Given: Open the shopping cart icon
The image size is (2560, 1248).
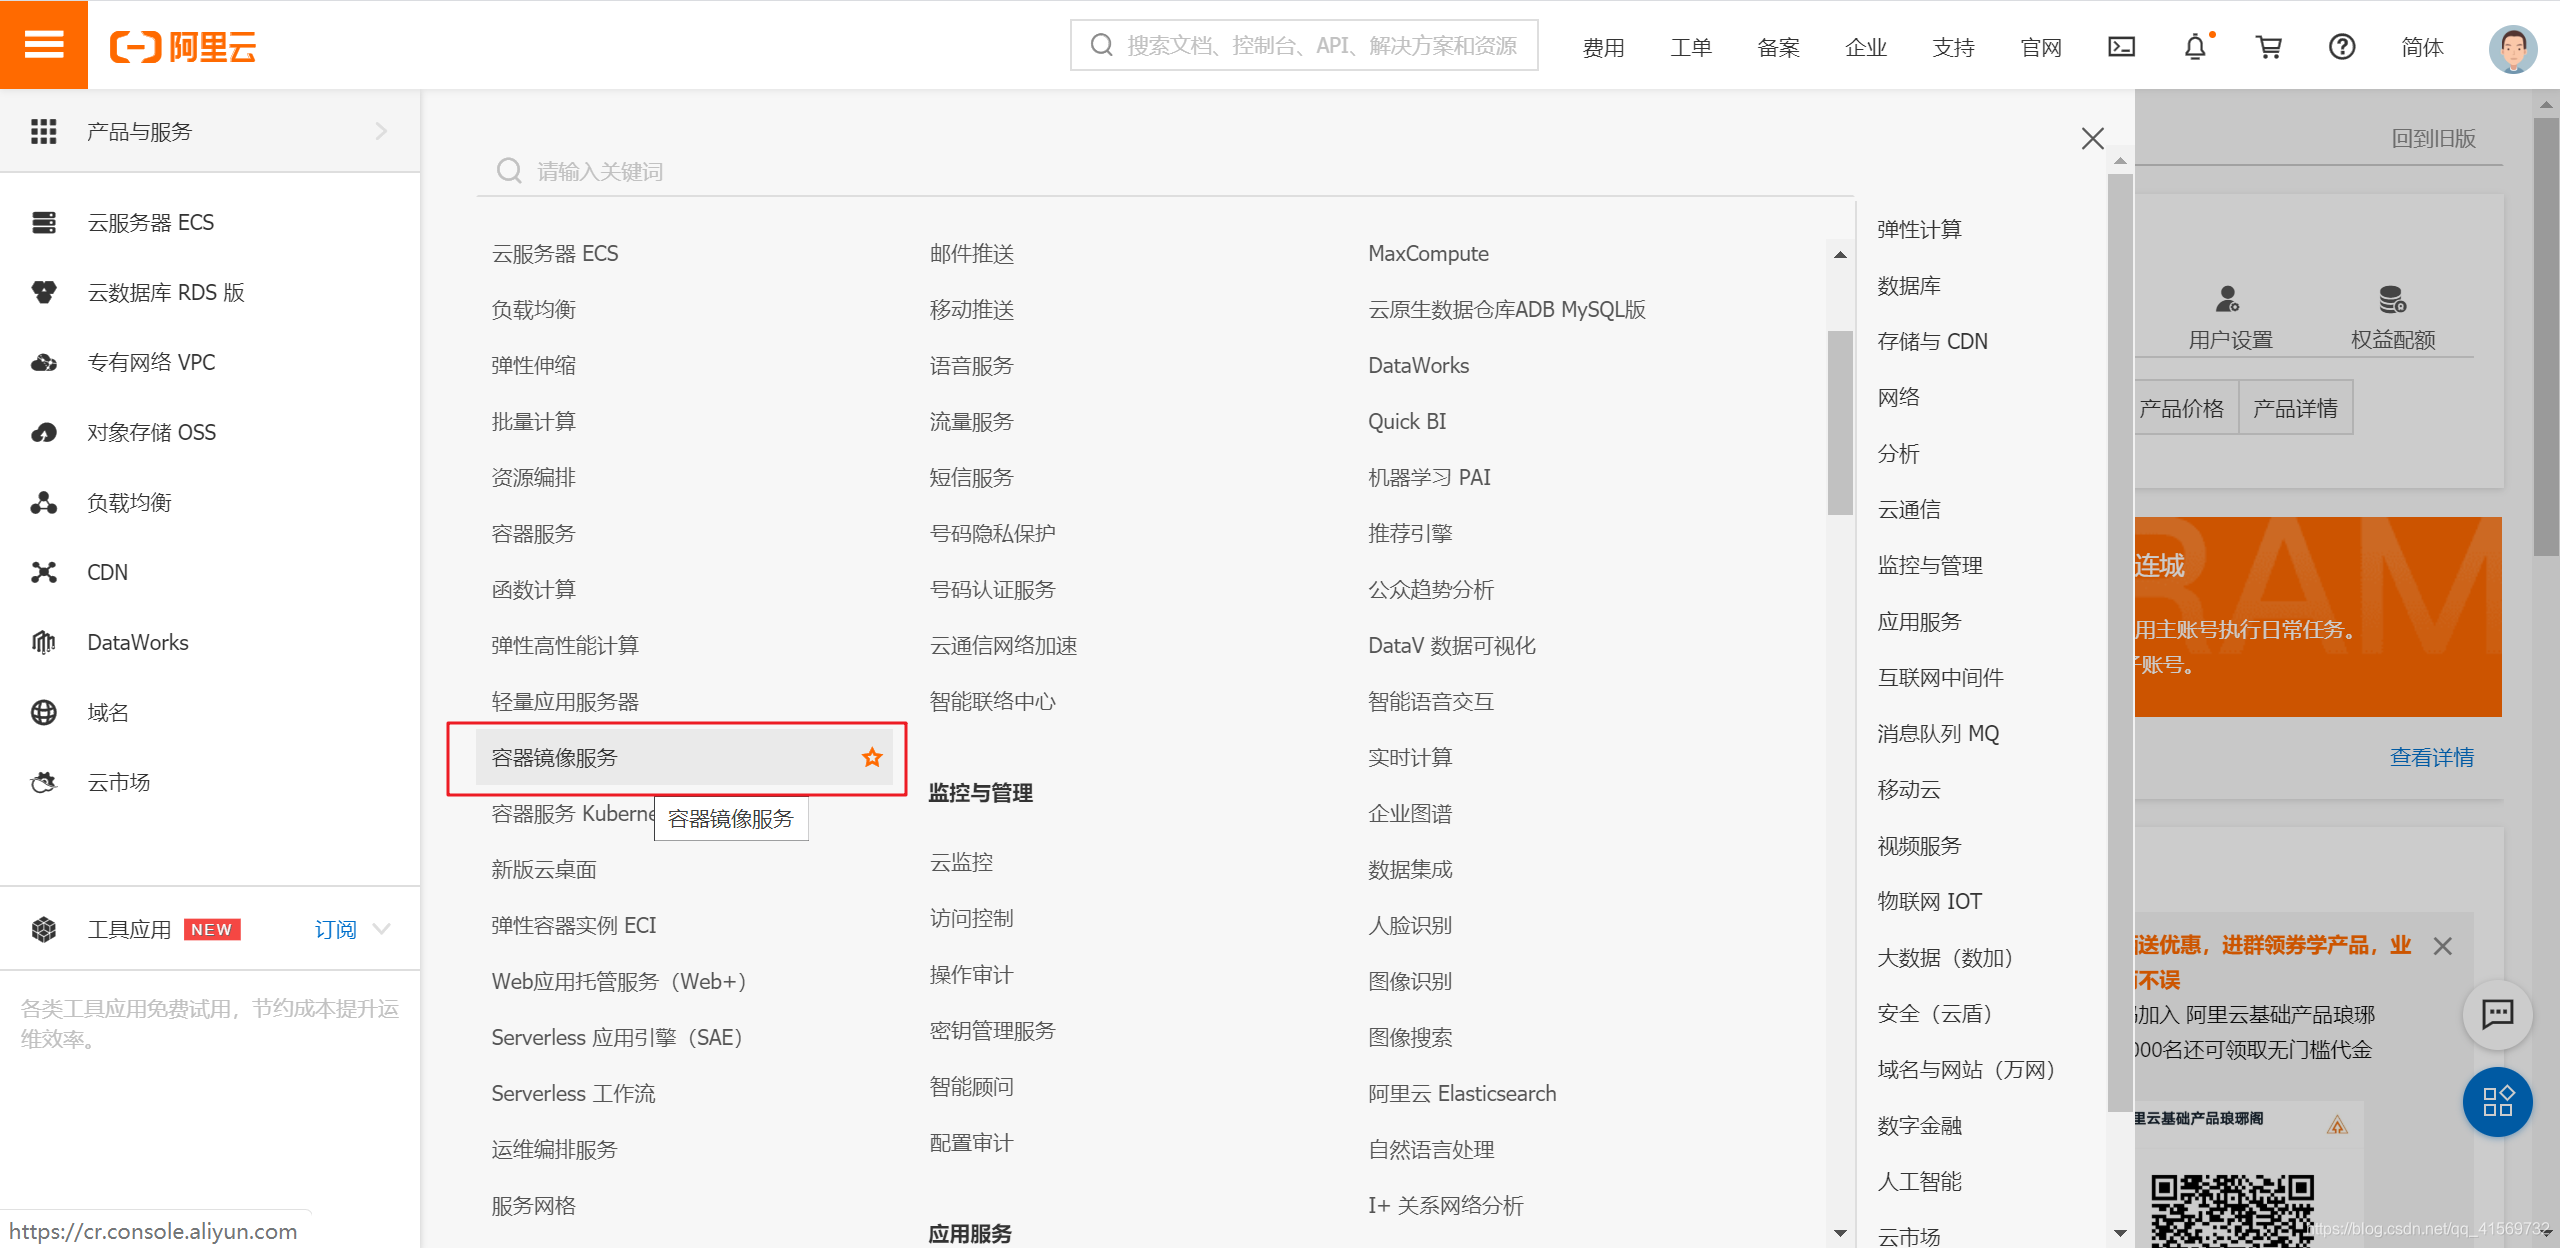Looking at the screenshot, I should [x=2268, y=47].
